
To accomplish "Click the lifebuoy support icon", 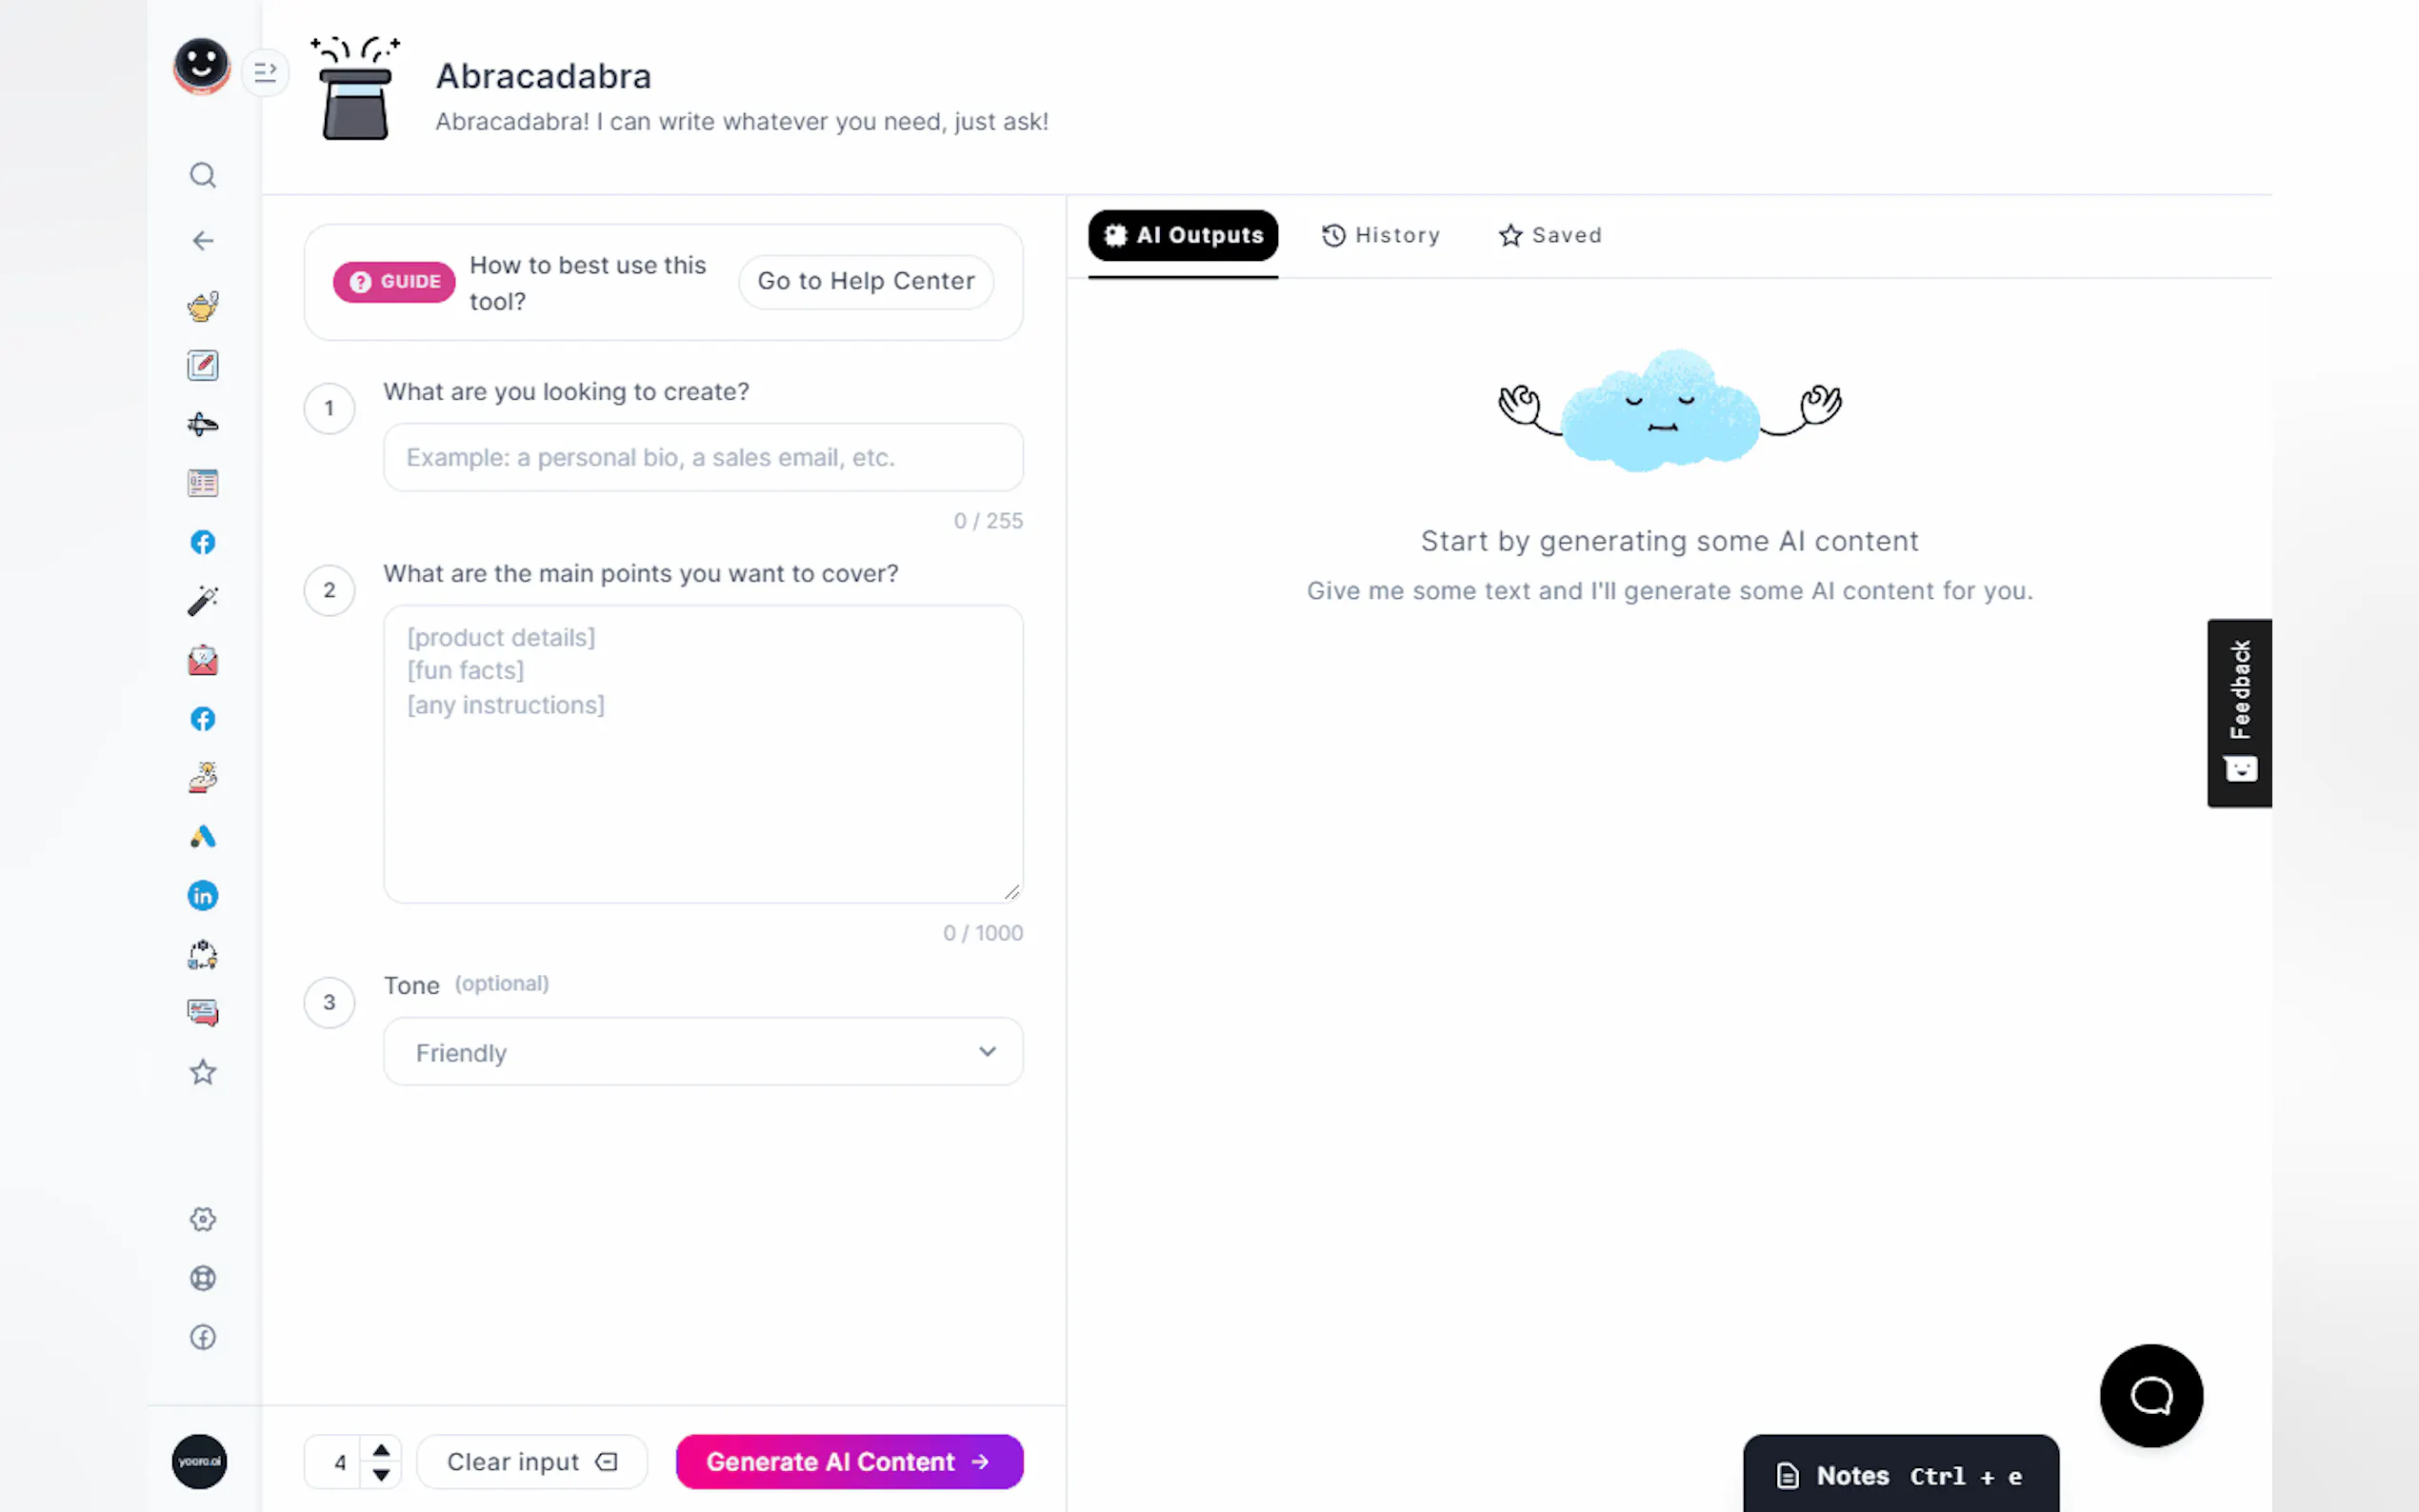I will [x=203, y=1278].
